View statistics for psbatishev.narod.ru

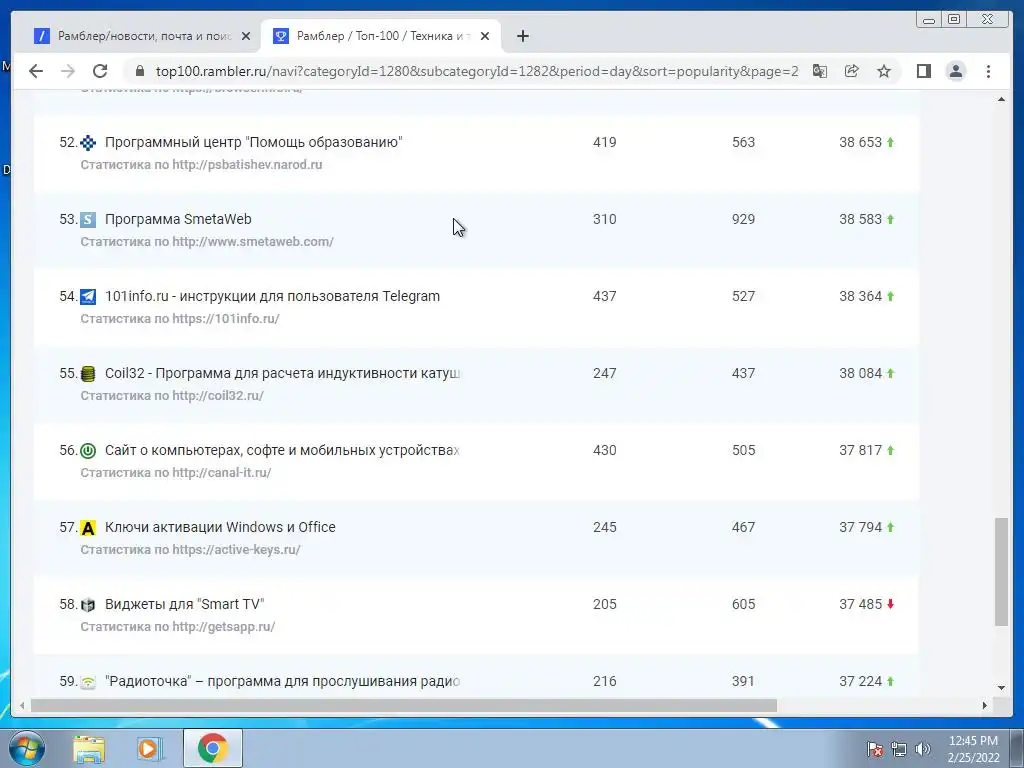201,165
